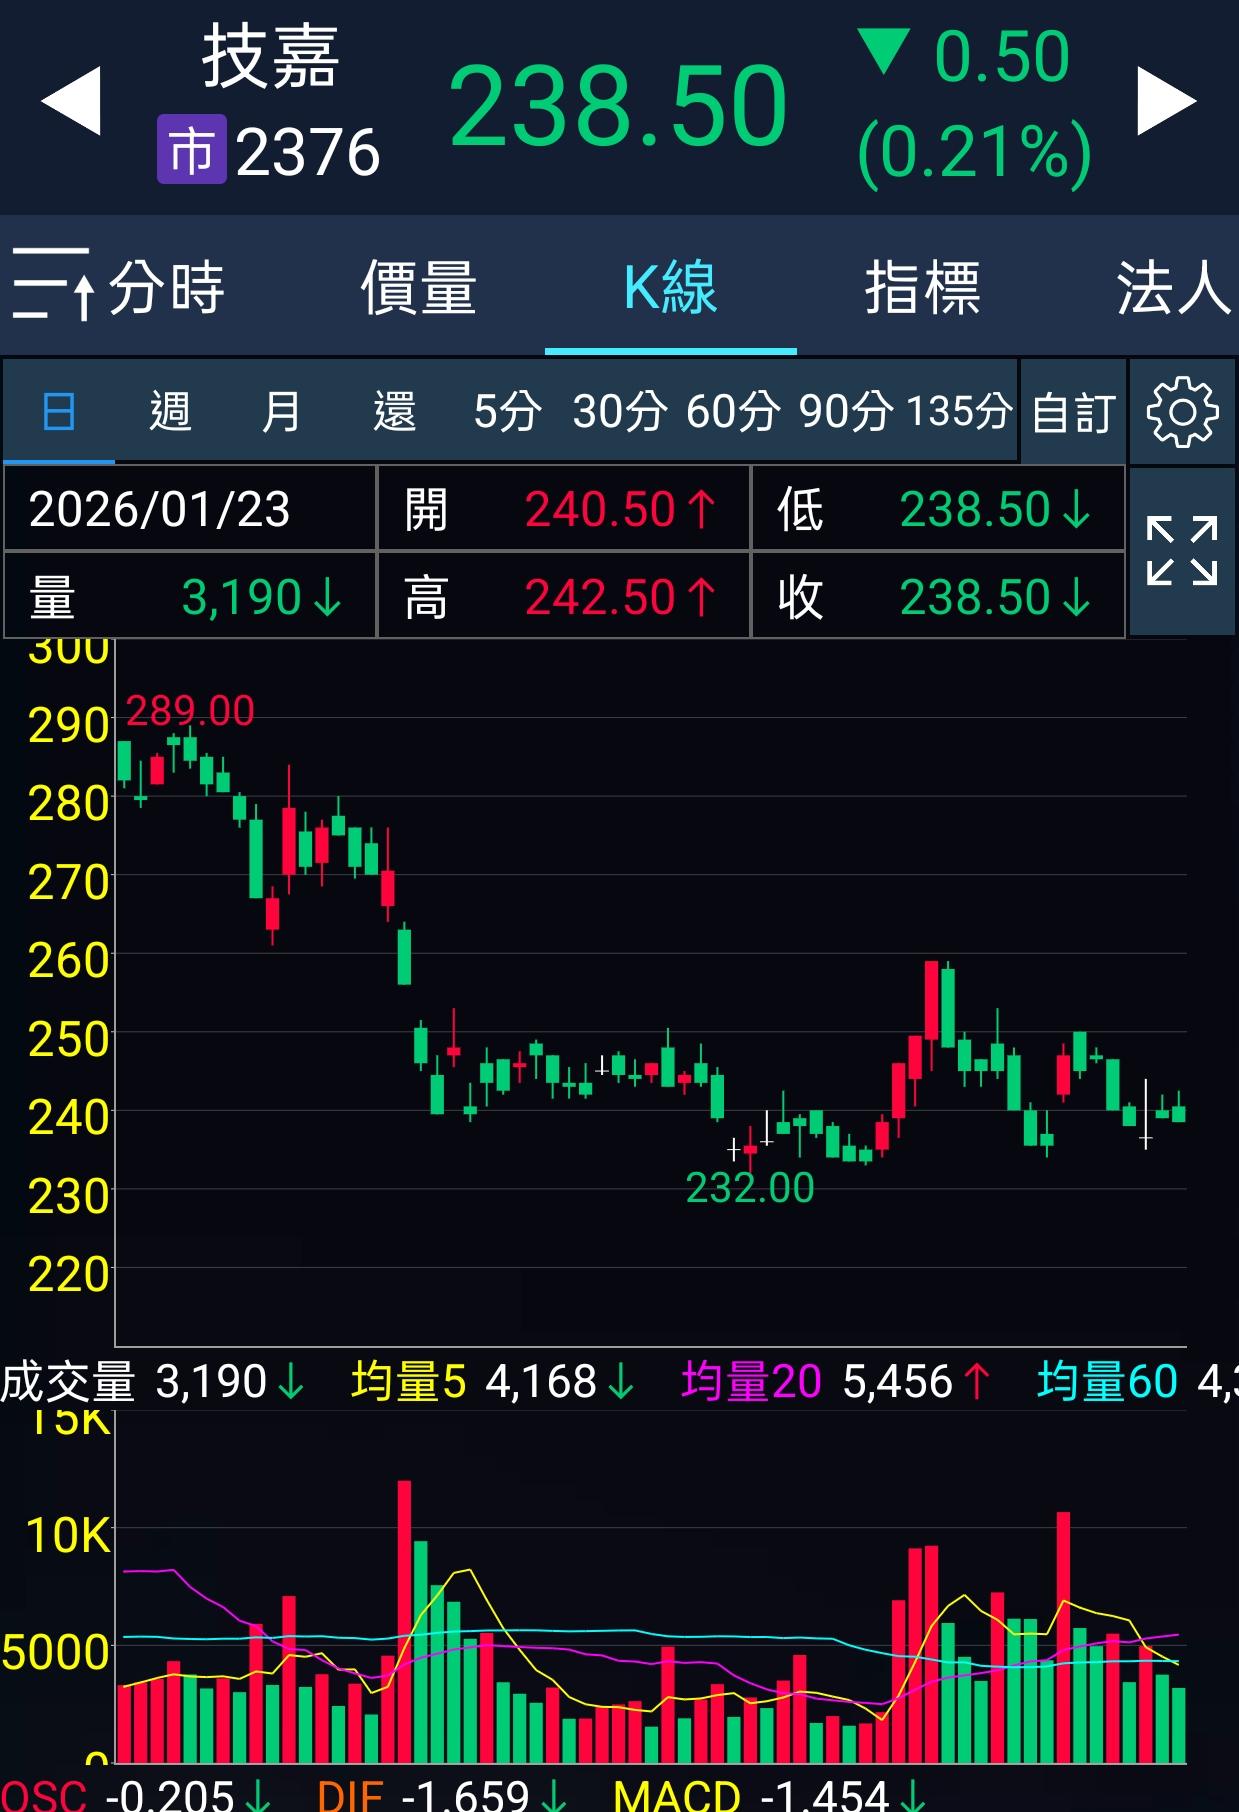The height and width of the screenshot is (1812, 1239).
Task: Tap change value 0.50
Action: [x=1001, y=56]
